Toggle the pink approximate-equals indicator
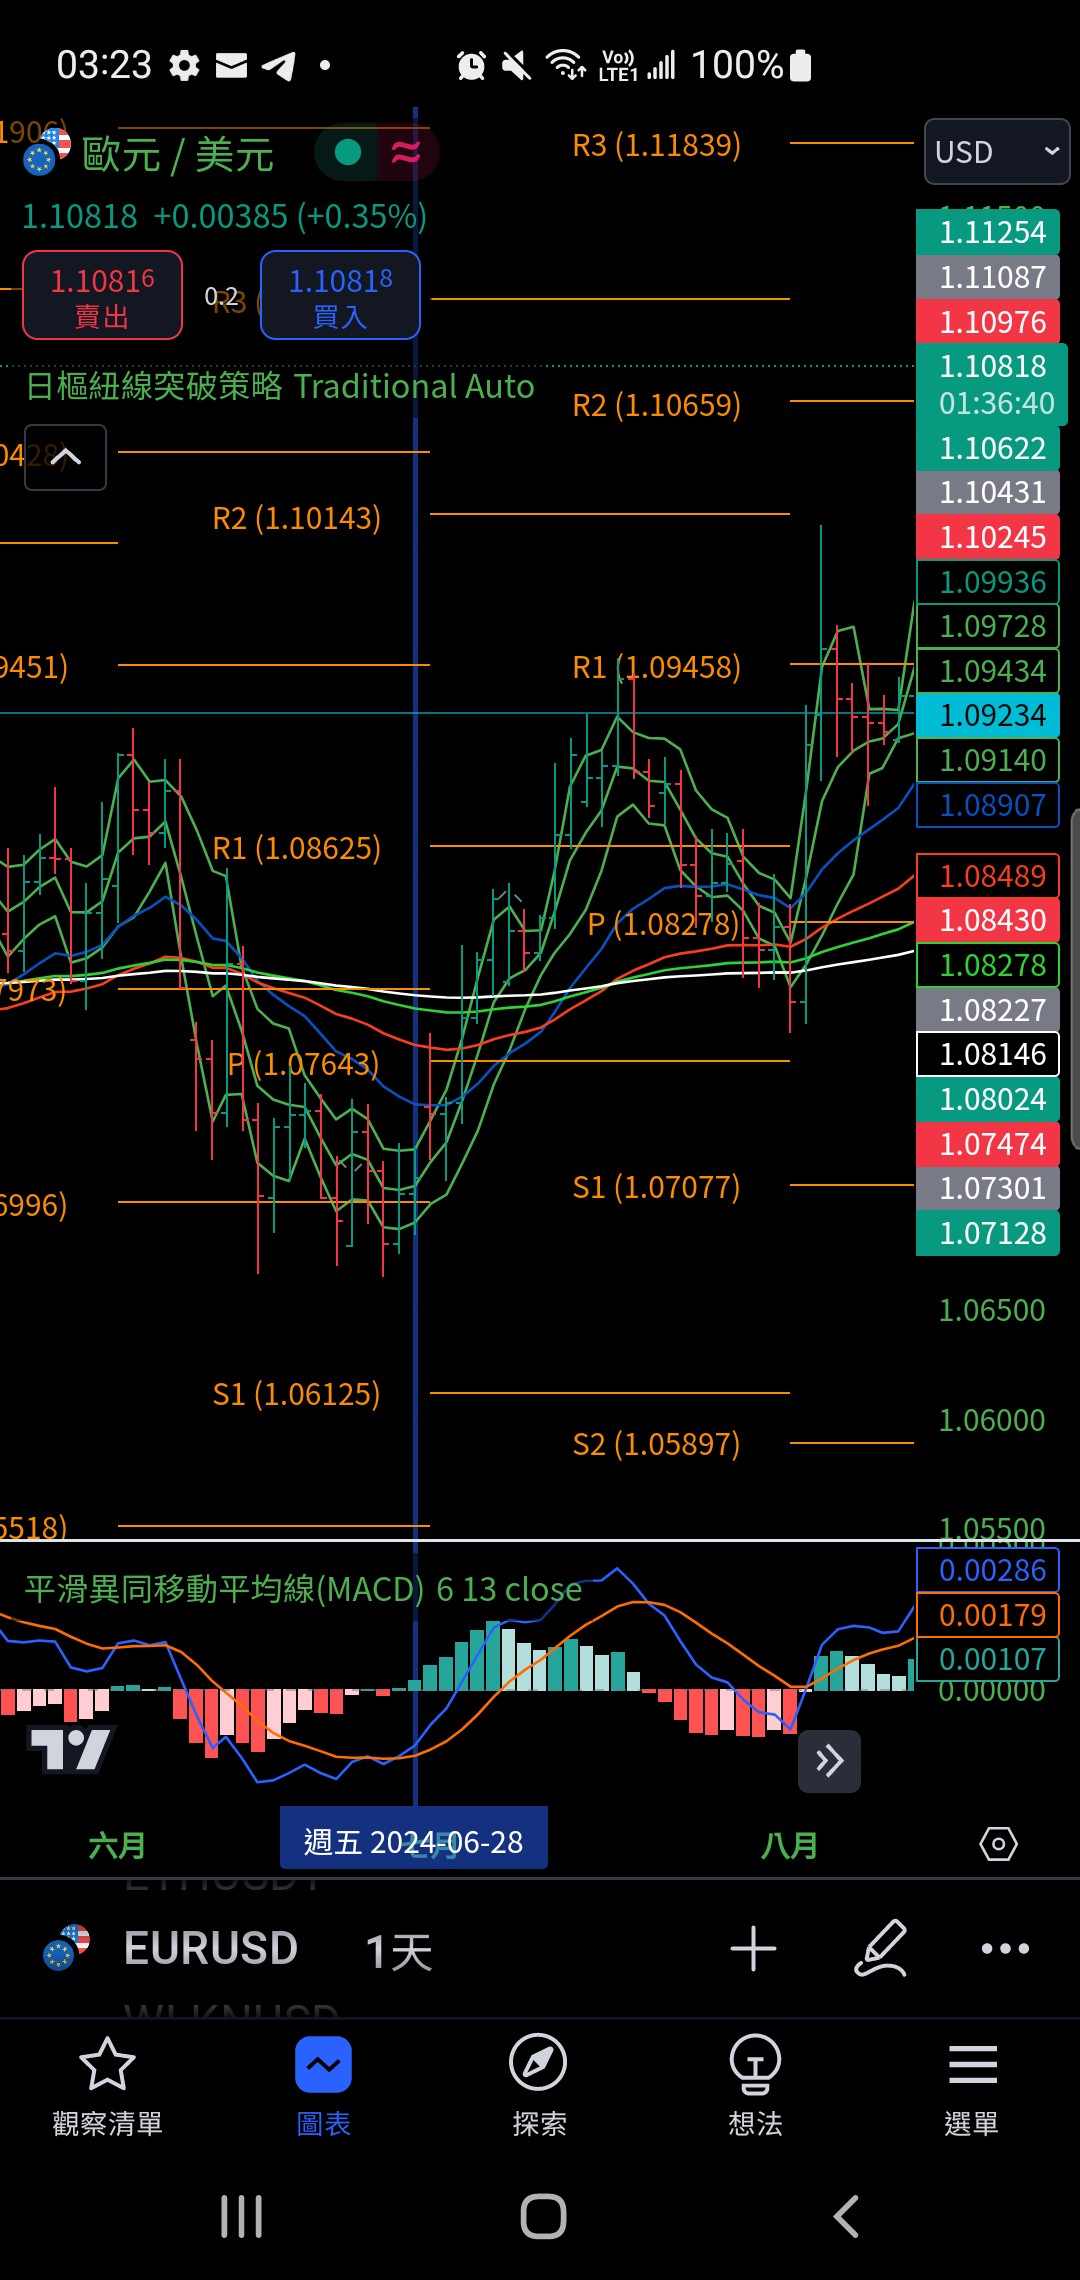The width and height of the screenshot is (1080, 2280). coord(405,152)
